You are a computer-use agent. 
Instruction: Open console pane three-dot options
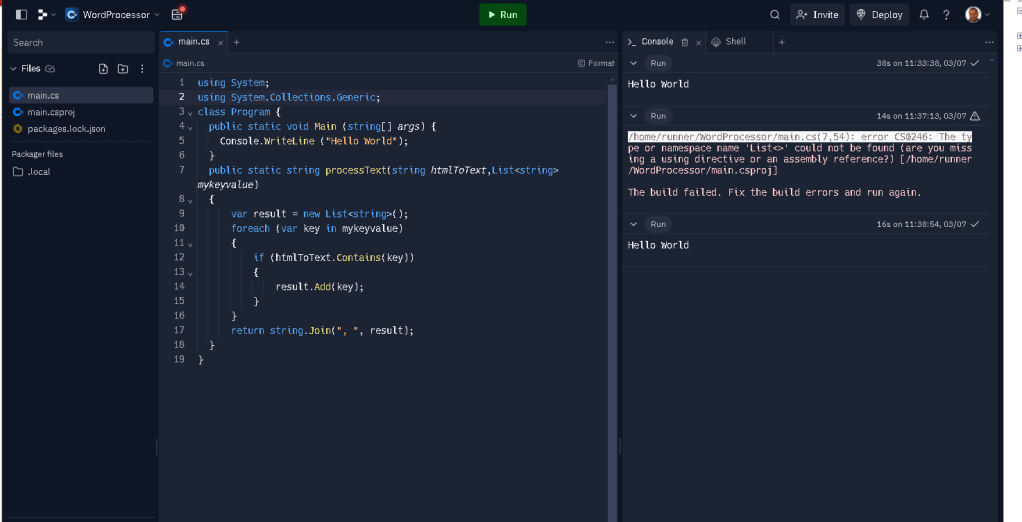click(x=989, y=42)
